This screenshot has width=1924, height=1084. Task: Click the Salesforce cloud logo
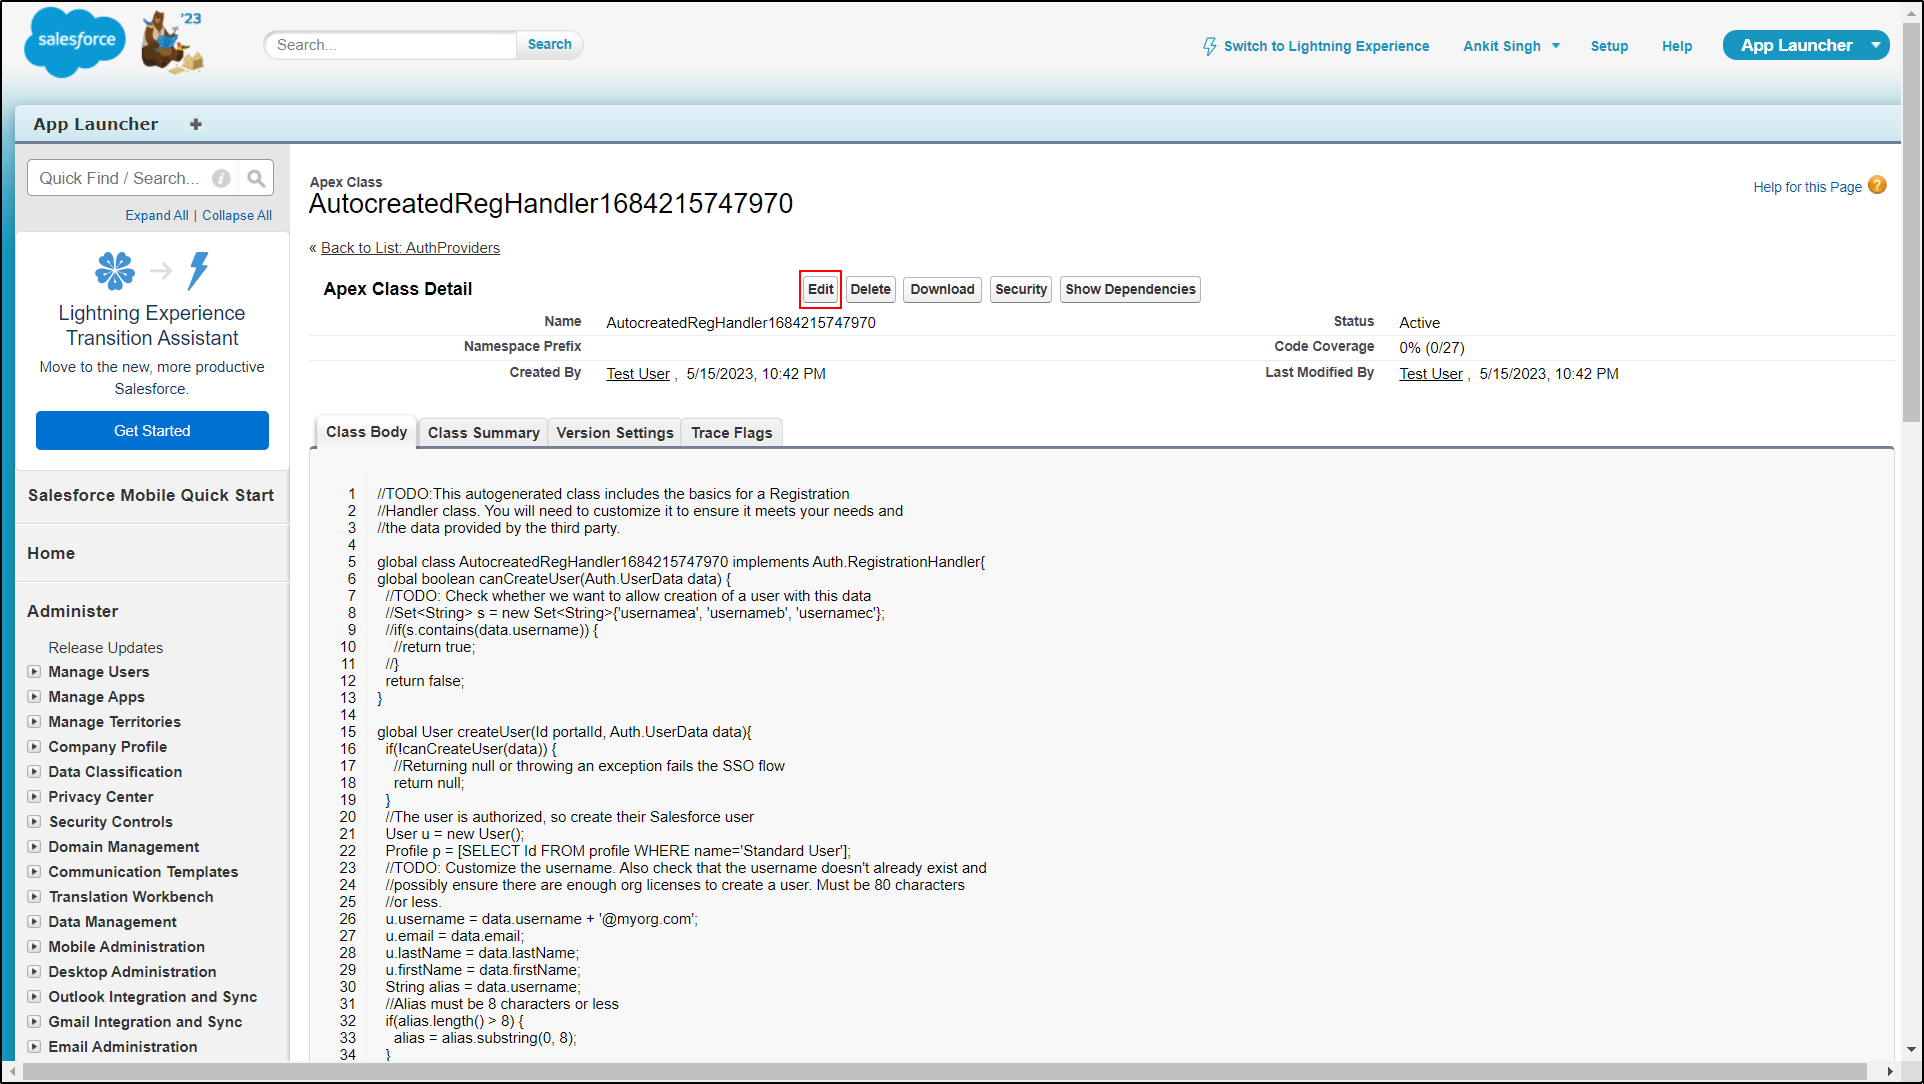[74, 42]
